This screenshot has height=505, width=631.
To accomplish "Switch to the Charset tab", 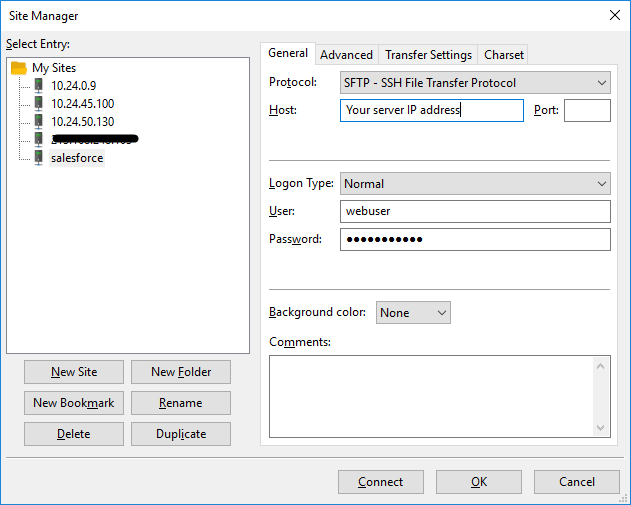I will [x=503, y=55].
